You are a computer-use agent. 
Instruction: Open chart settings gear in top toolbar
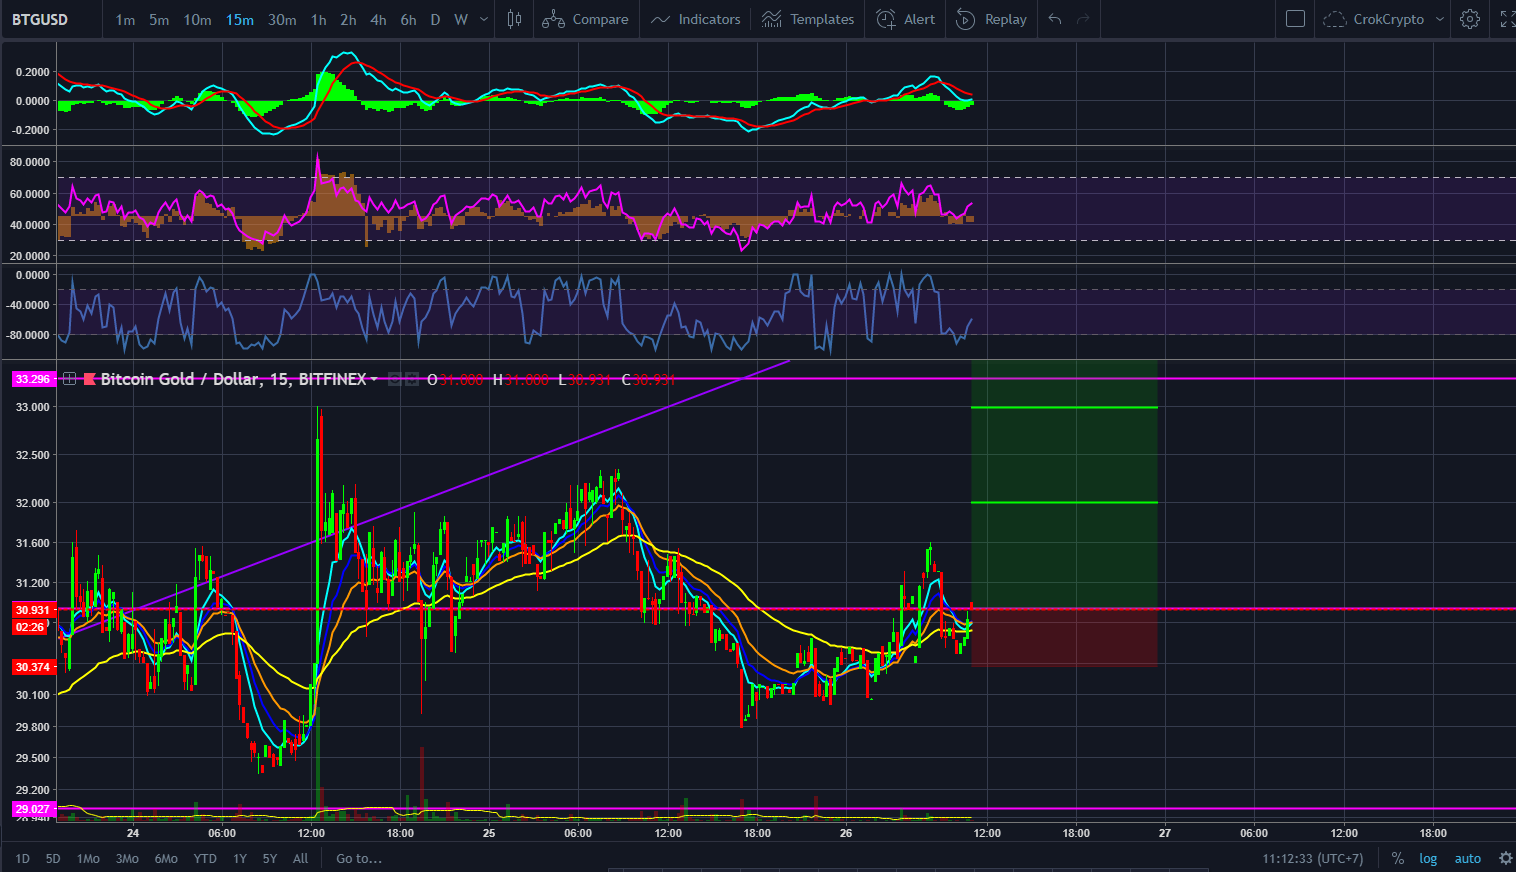(x=1469, y=19)
